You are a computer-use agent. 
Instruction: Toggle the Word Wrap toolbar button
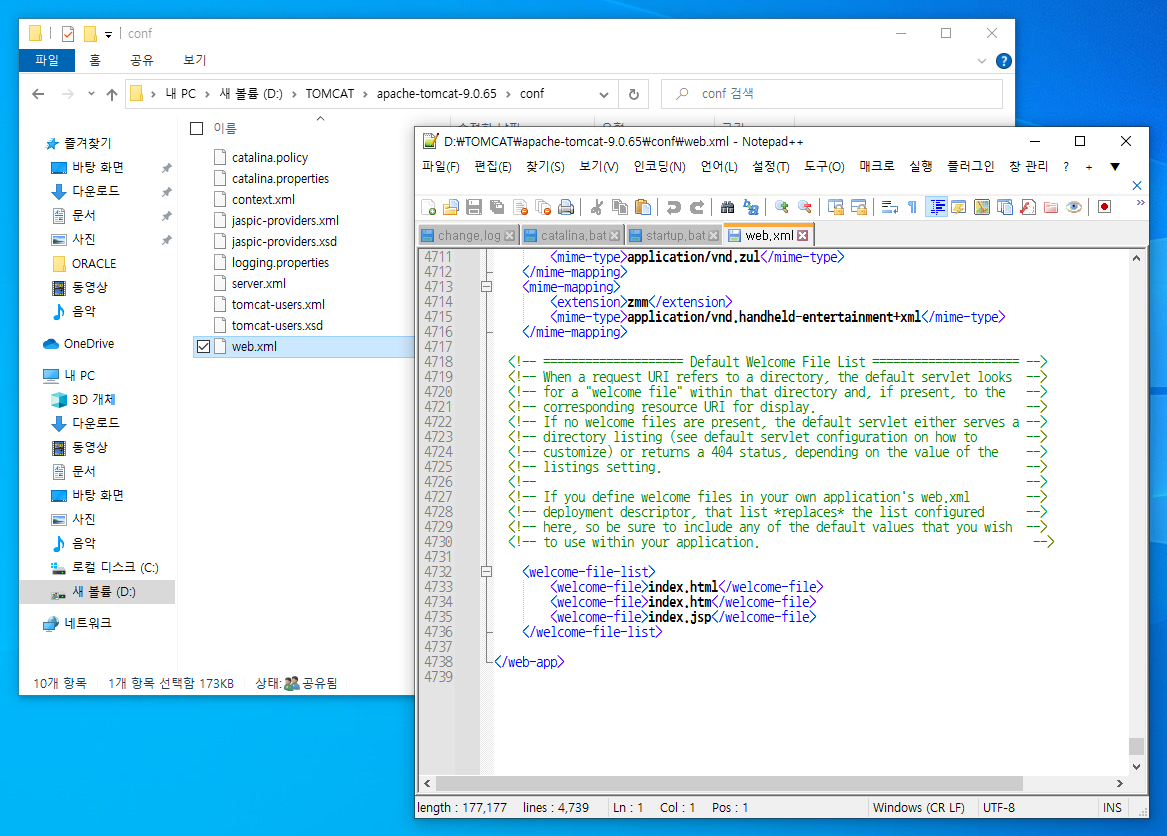point(888,207)
